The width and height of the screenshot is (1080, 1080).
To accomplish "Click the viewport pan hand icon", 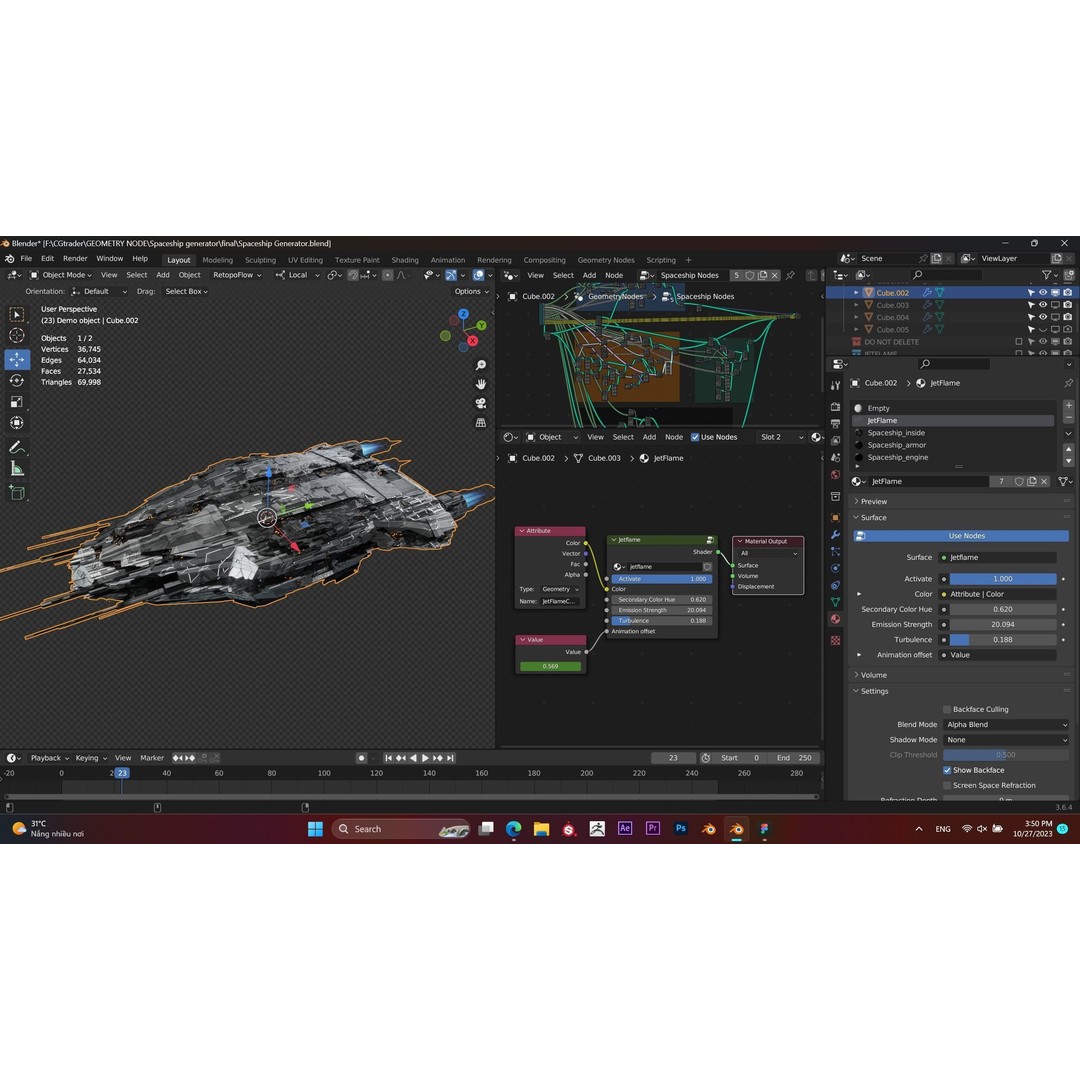I will click(x=481, y=384).
